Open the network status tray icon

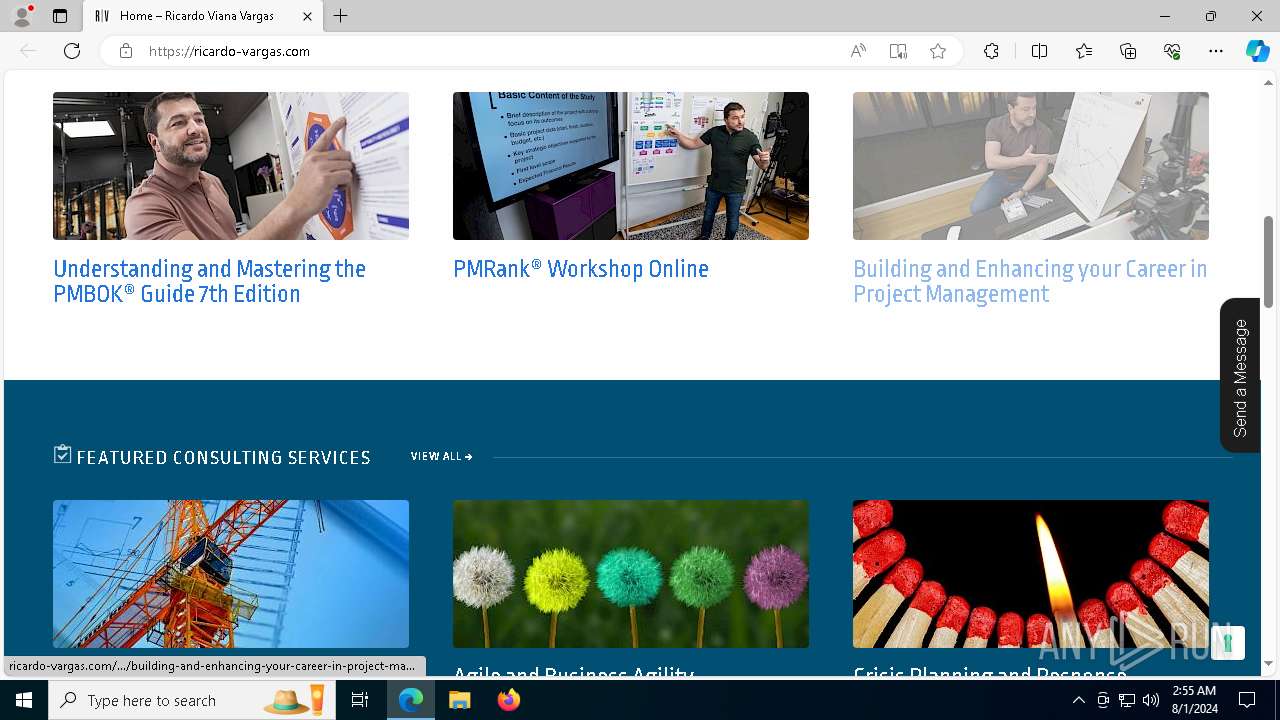pyautogui.click(x=1127, y=700)
